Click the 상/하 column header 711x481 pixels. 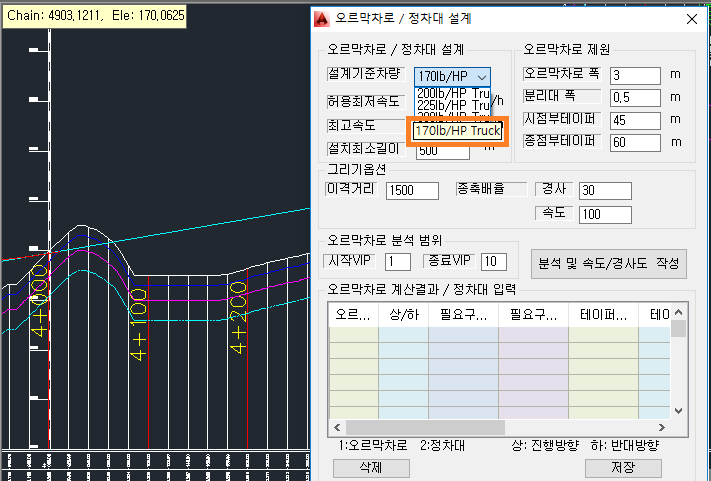[403, 315]
